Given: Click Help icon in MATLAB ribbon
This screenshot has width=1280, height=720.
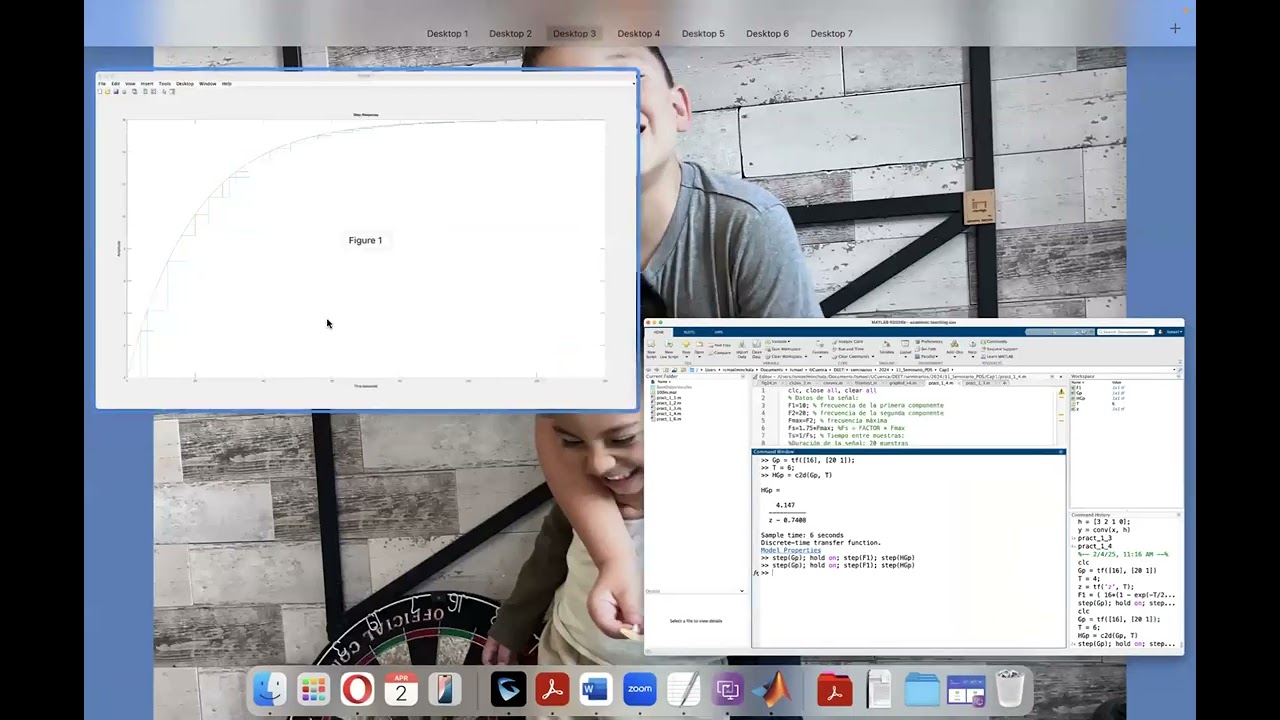Looking at the screenshot, I should (972, 349).
